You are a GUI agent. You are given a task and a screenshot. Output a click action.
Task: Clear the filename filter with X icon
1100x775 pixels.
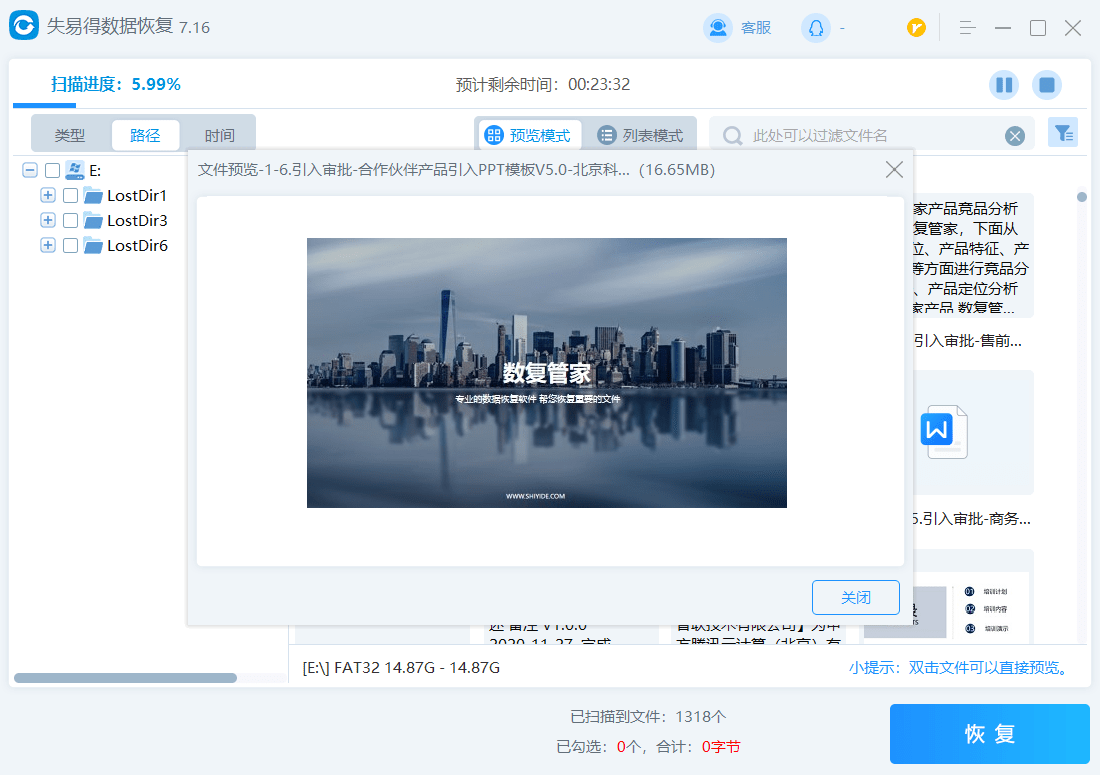pos(1014,136)
